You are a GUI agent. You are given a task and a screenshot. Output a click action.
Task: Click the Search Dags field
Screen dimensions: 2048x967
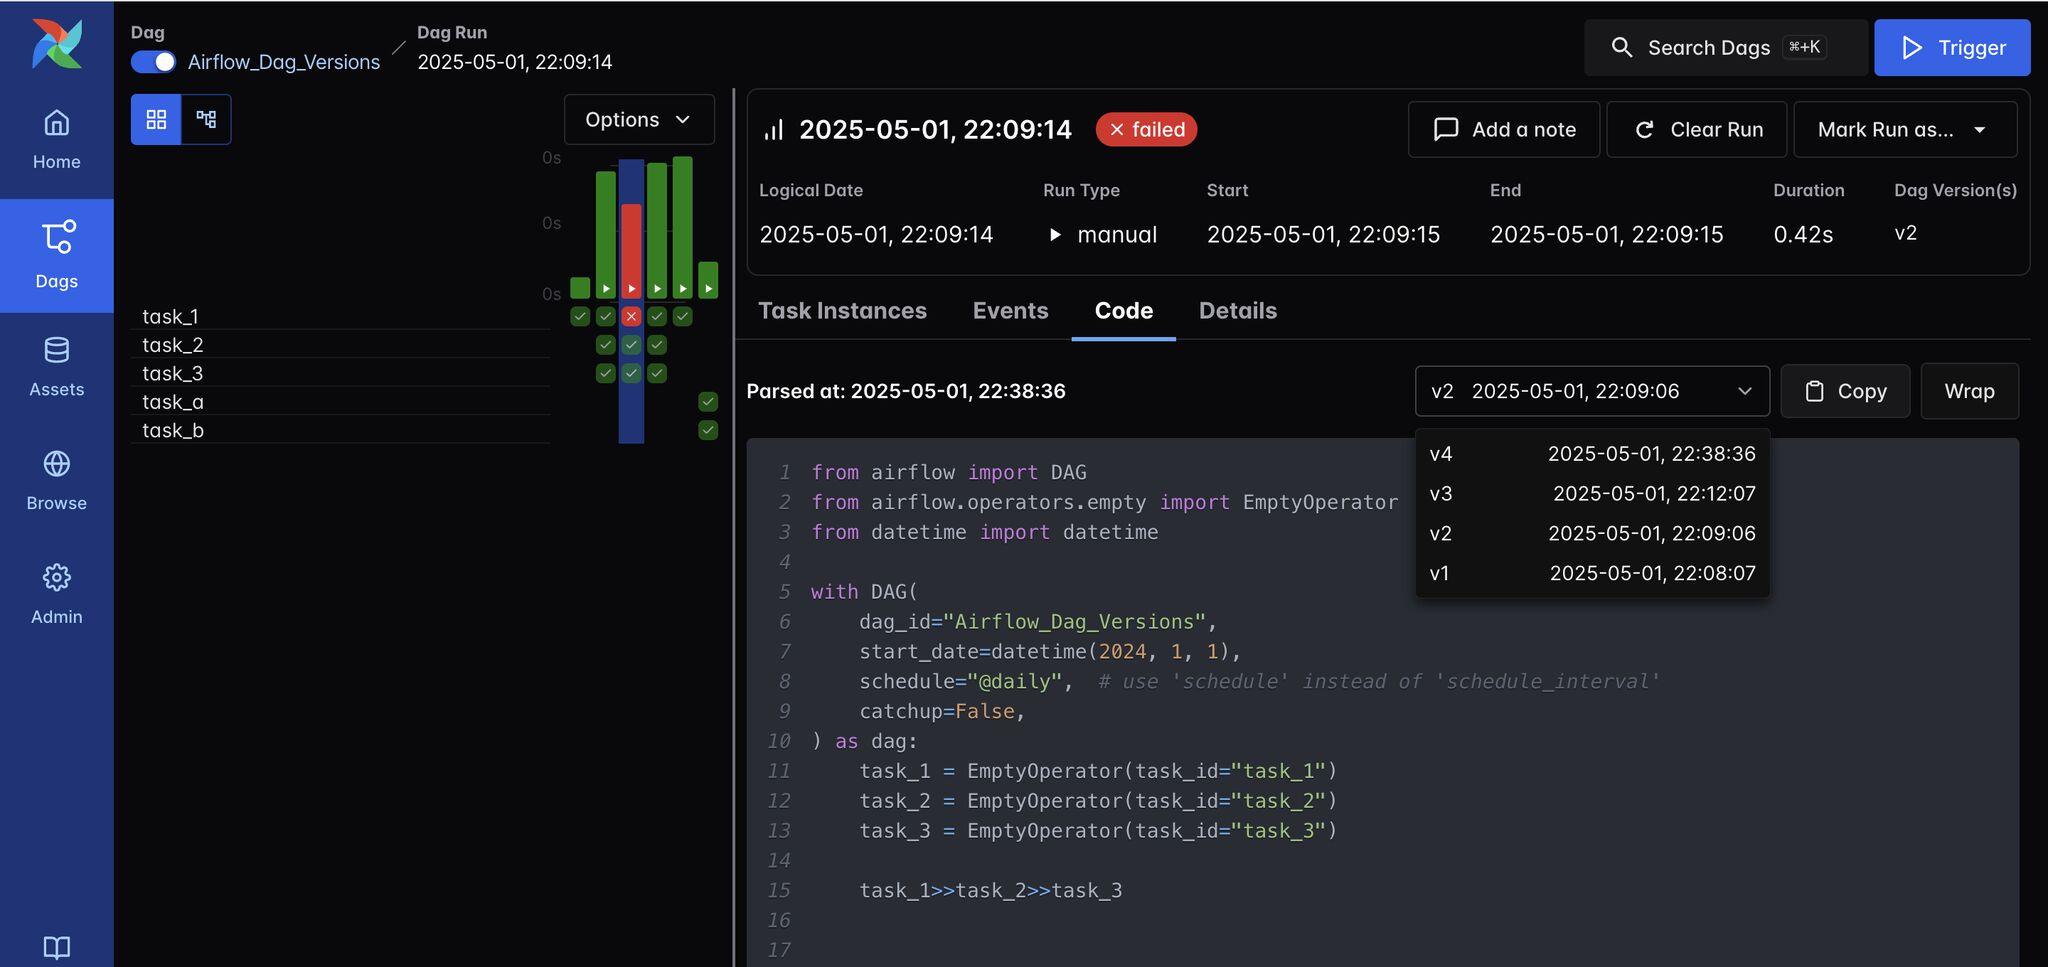point(1726,48)
